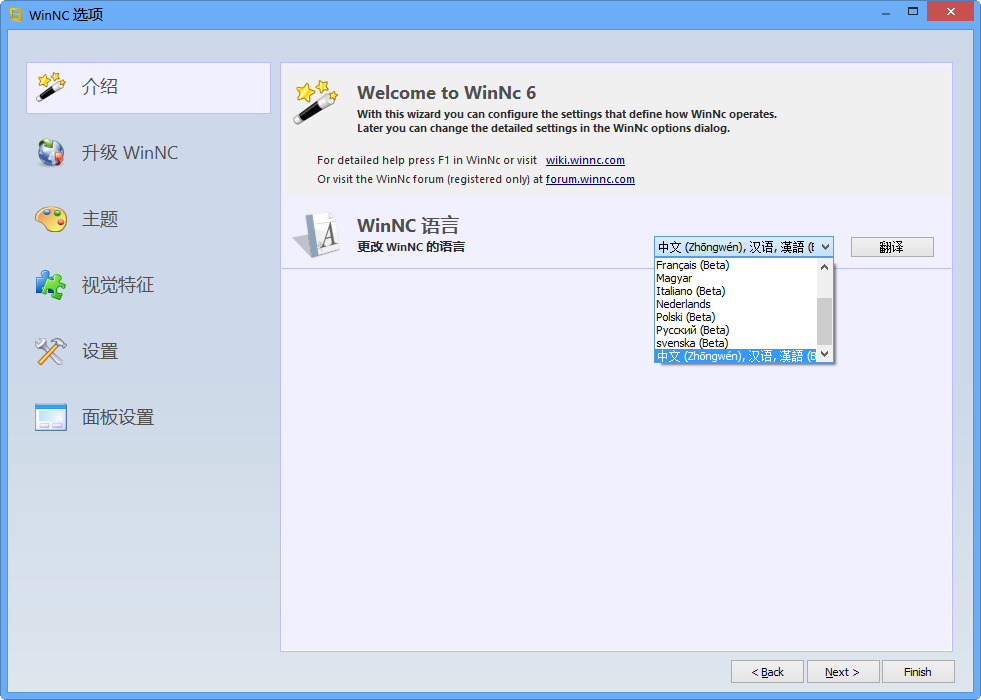Minimize the WinNC 选项 window

[x=886, y=13]
